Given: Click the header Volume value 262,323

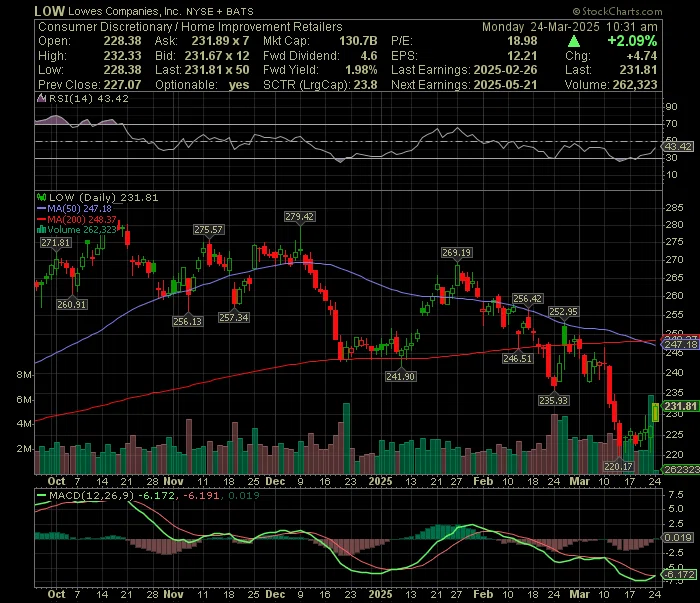Looking at the screenshot, I should click(635, 85).
